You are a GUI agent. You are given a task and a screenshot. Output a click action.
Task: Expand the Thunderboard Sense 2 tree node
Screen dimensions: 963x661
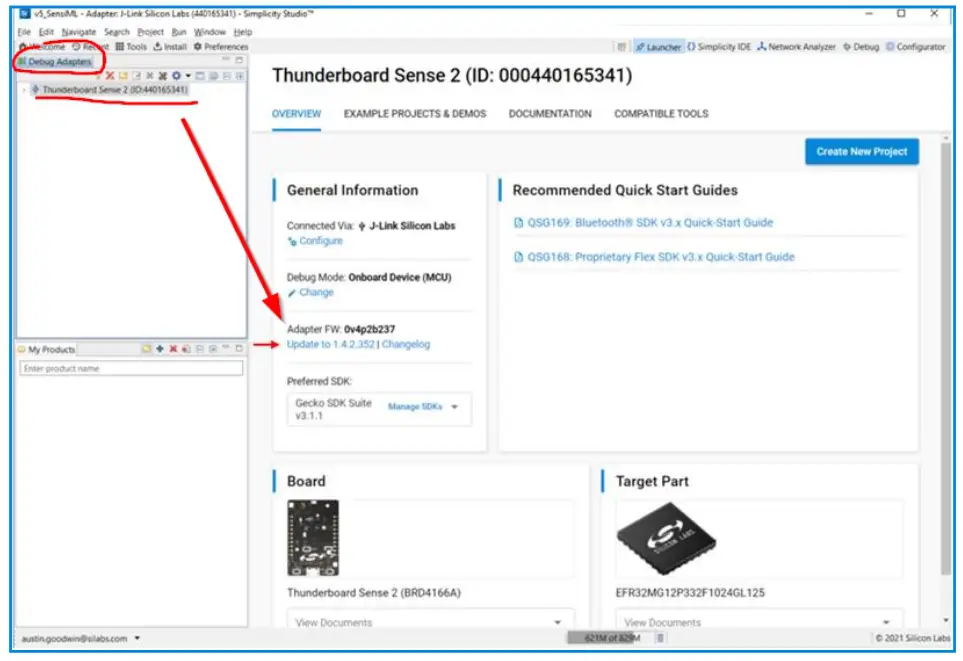pyautogui.click(x=25, y=90)
